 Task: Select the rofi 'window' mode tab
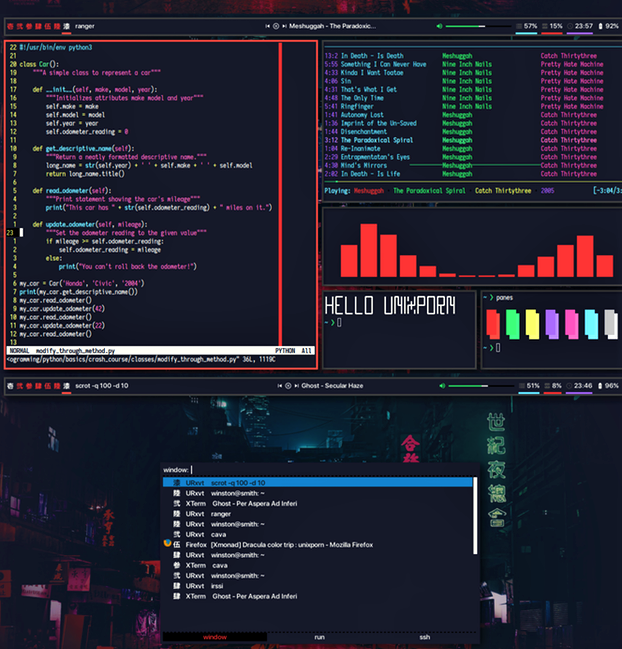[x=215, y=637]
